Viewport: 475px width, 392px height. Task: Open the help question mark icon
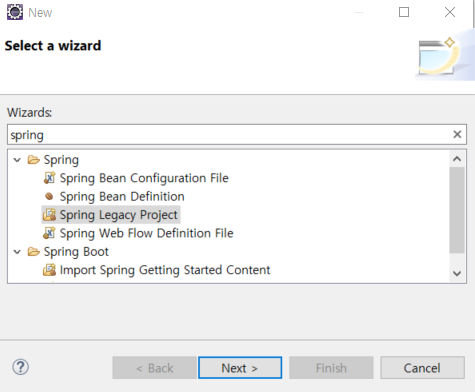(21, 367)
